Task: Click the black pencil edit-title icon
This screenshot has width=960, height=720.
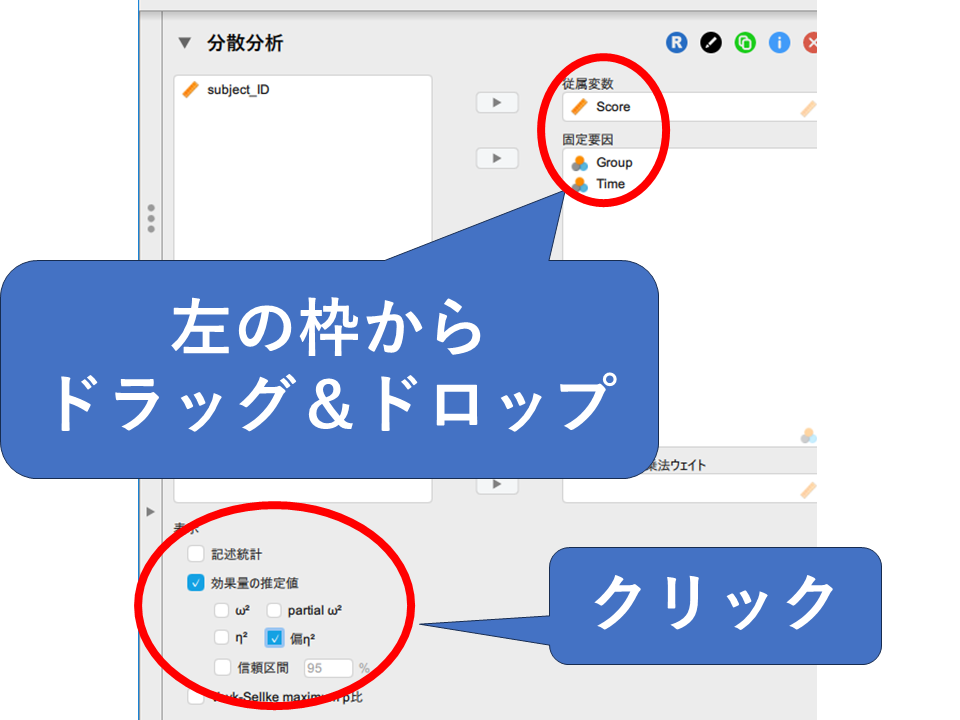Action: pyautogui.click(x=710, y=43)
